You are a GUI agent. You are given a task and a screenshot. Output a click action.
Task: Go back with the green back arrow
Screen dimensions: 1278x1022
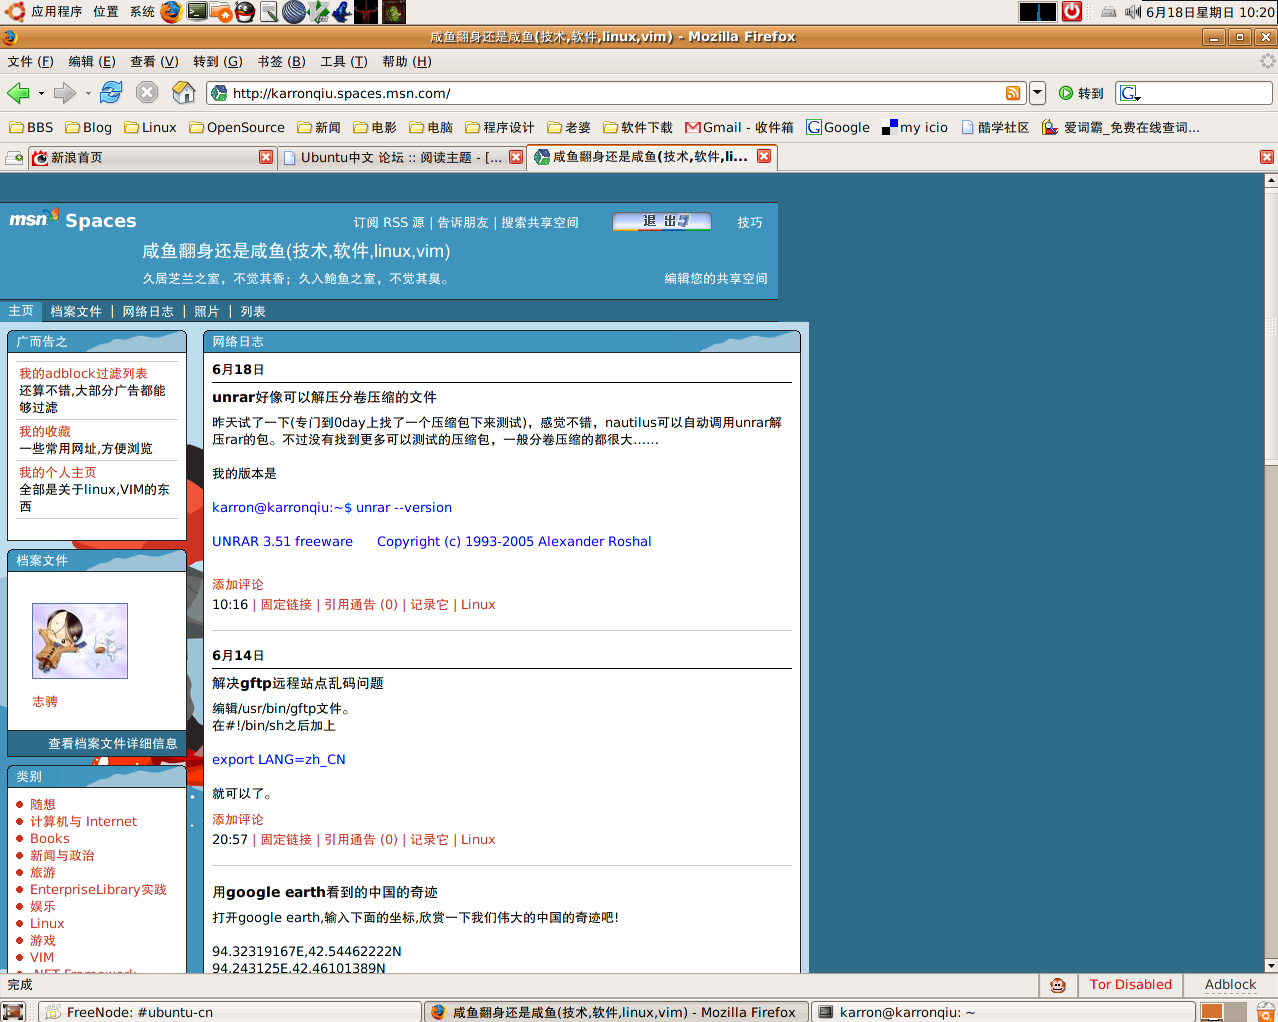19,93
